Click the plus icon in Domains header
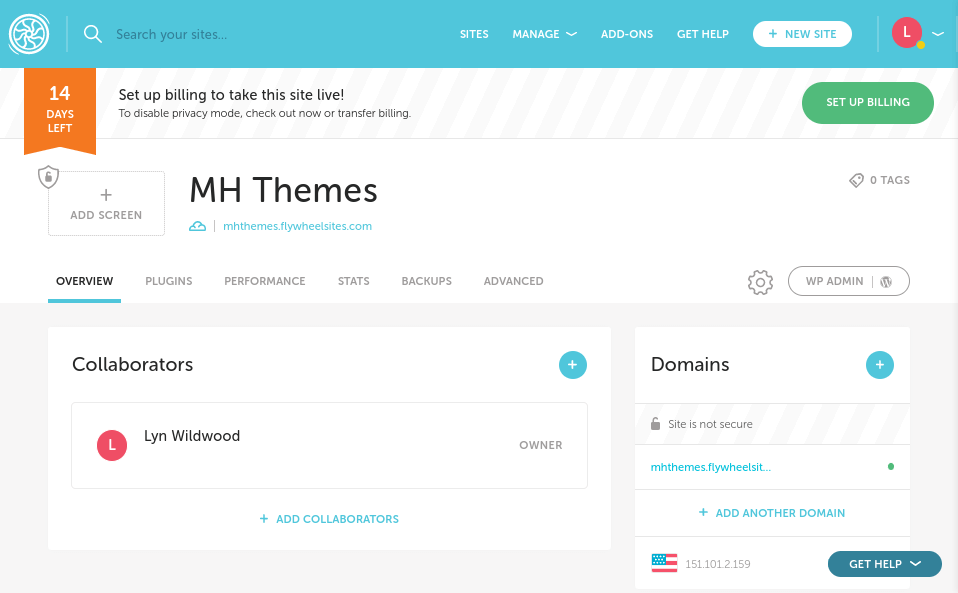This screenshot has height=593, width=958. tap(880, 365)
